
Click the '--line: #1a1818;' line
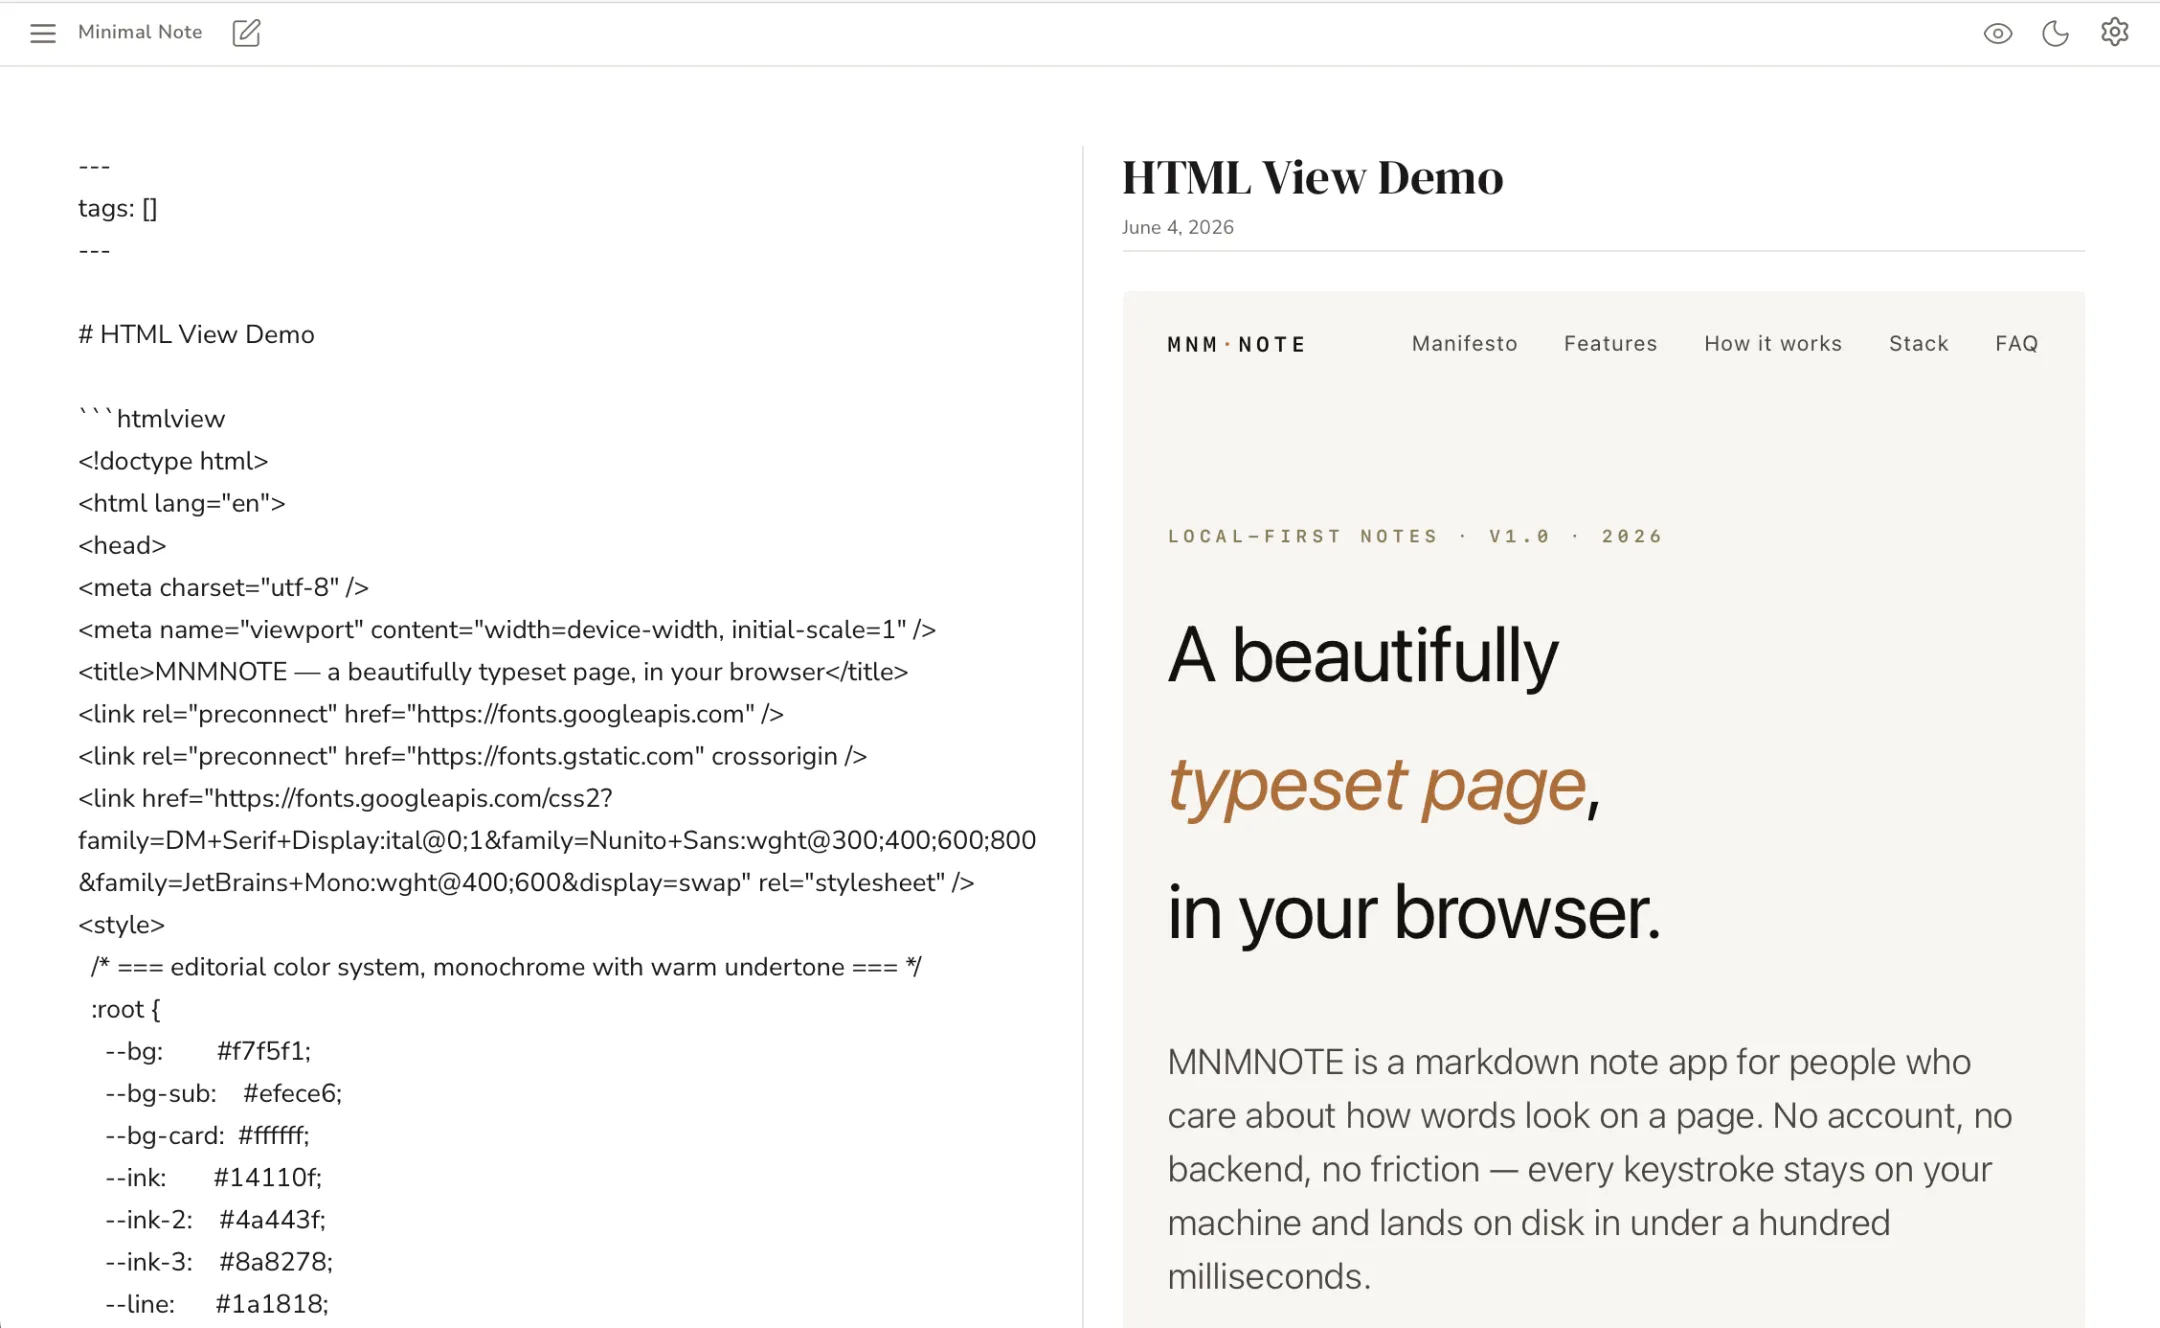pos(216,1303)
